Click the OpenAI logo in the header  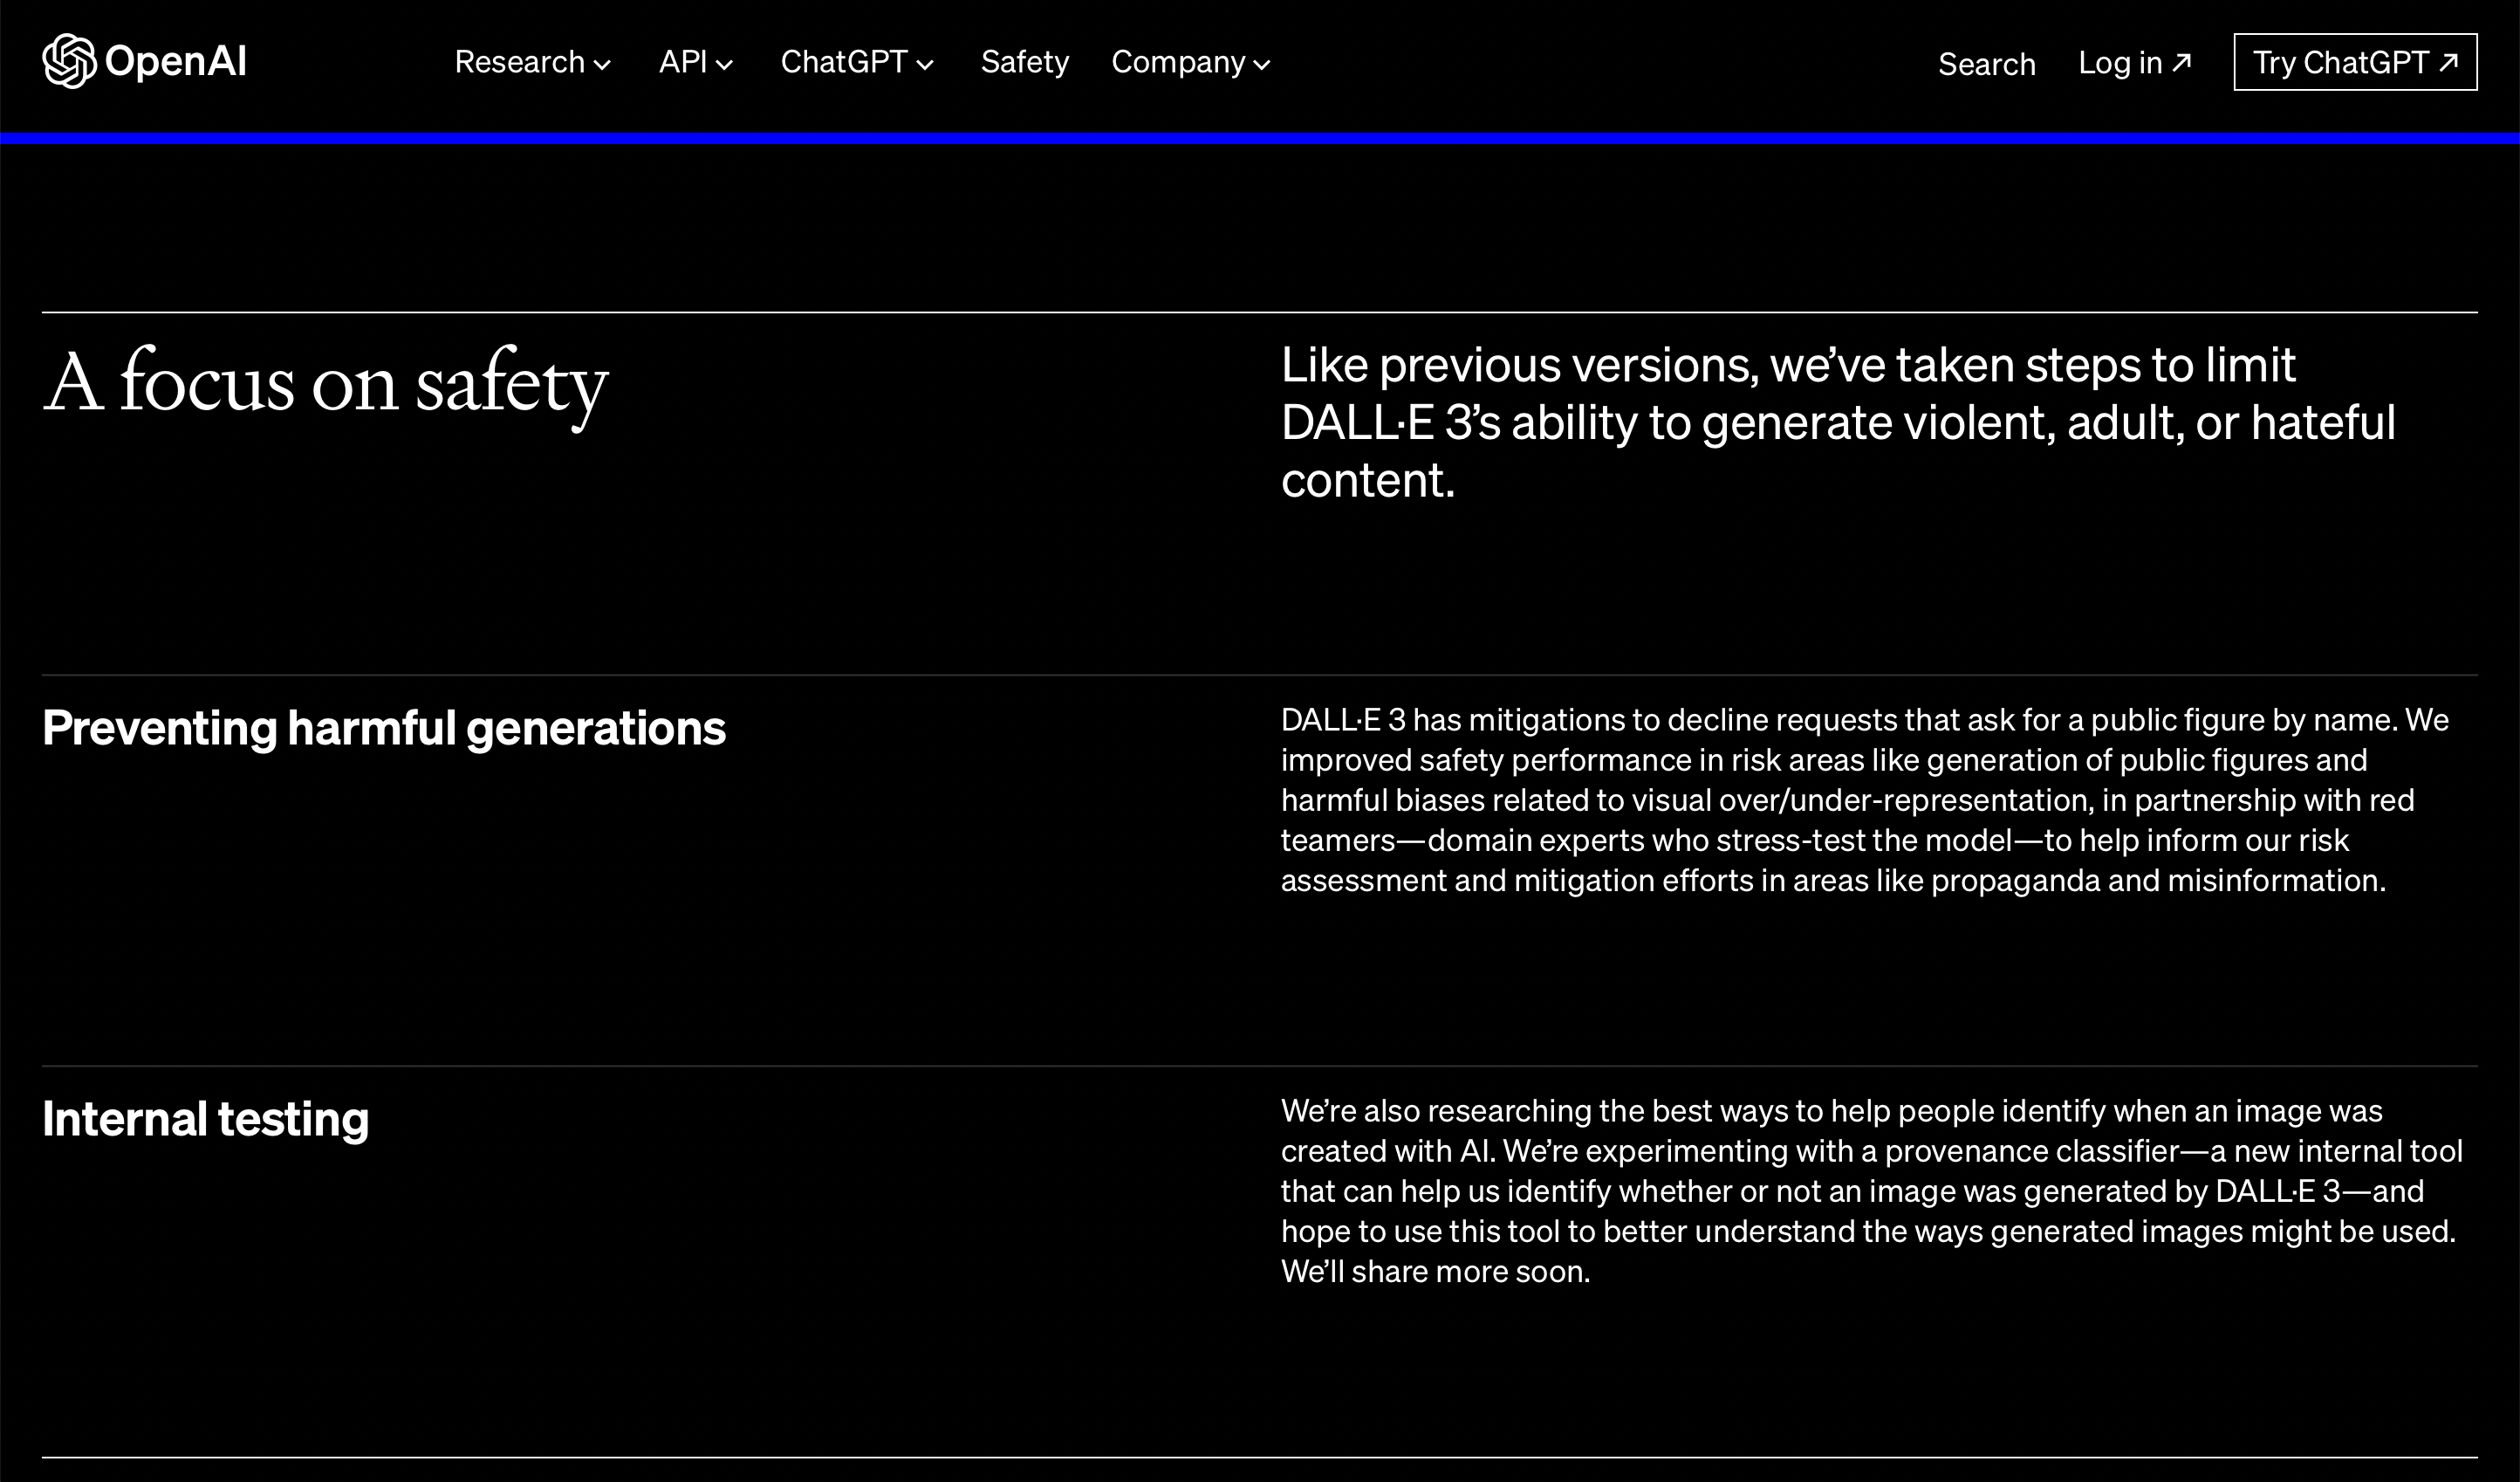pos(144,62)
